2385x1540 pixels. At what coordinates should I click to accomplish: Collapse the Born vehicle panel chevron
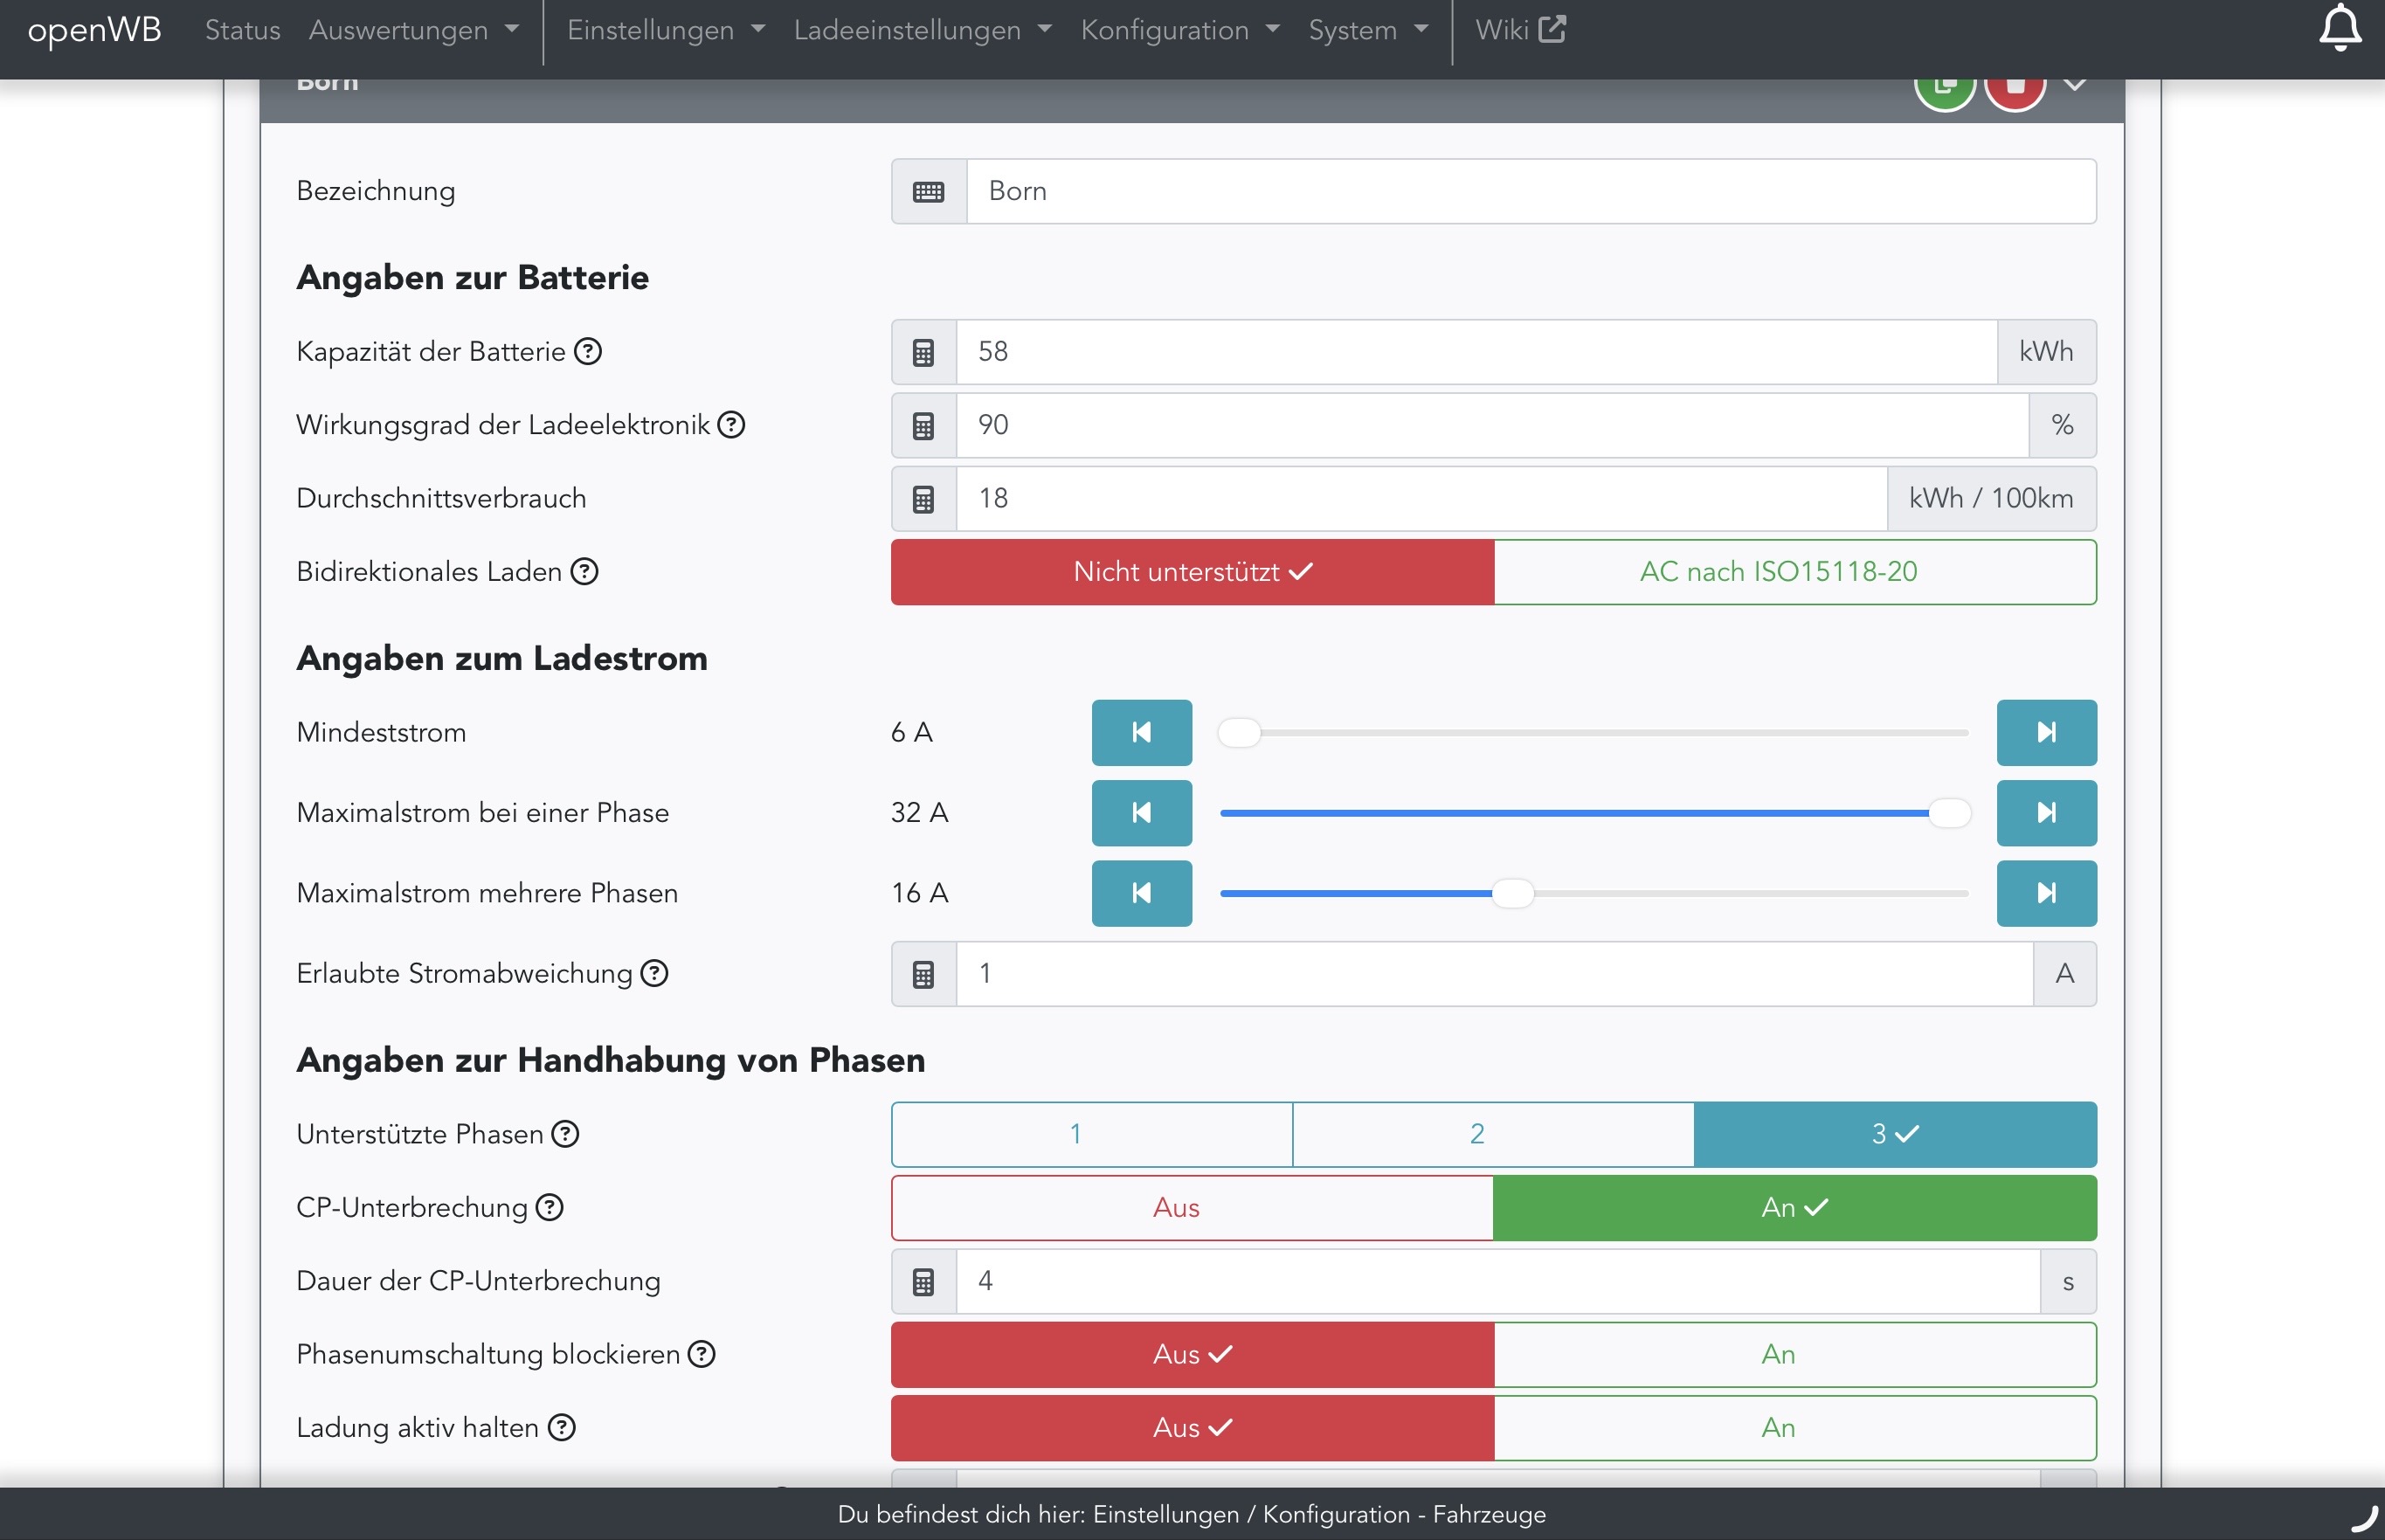(2075, 86)
